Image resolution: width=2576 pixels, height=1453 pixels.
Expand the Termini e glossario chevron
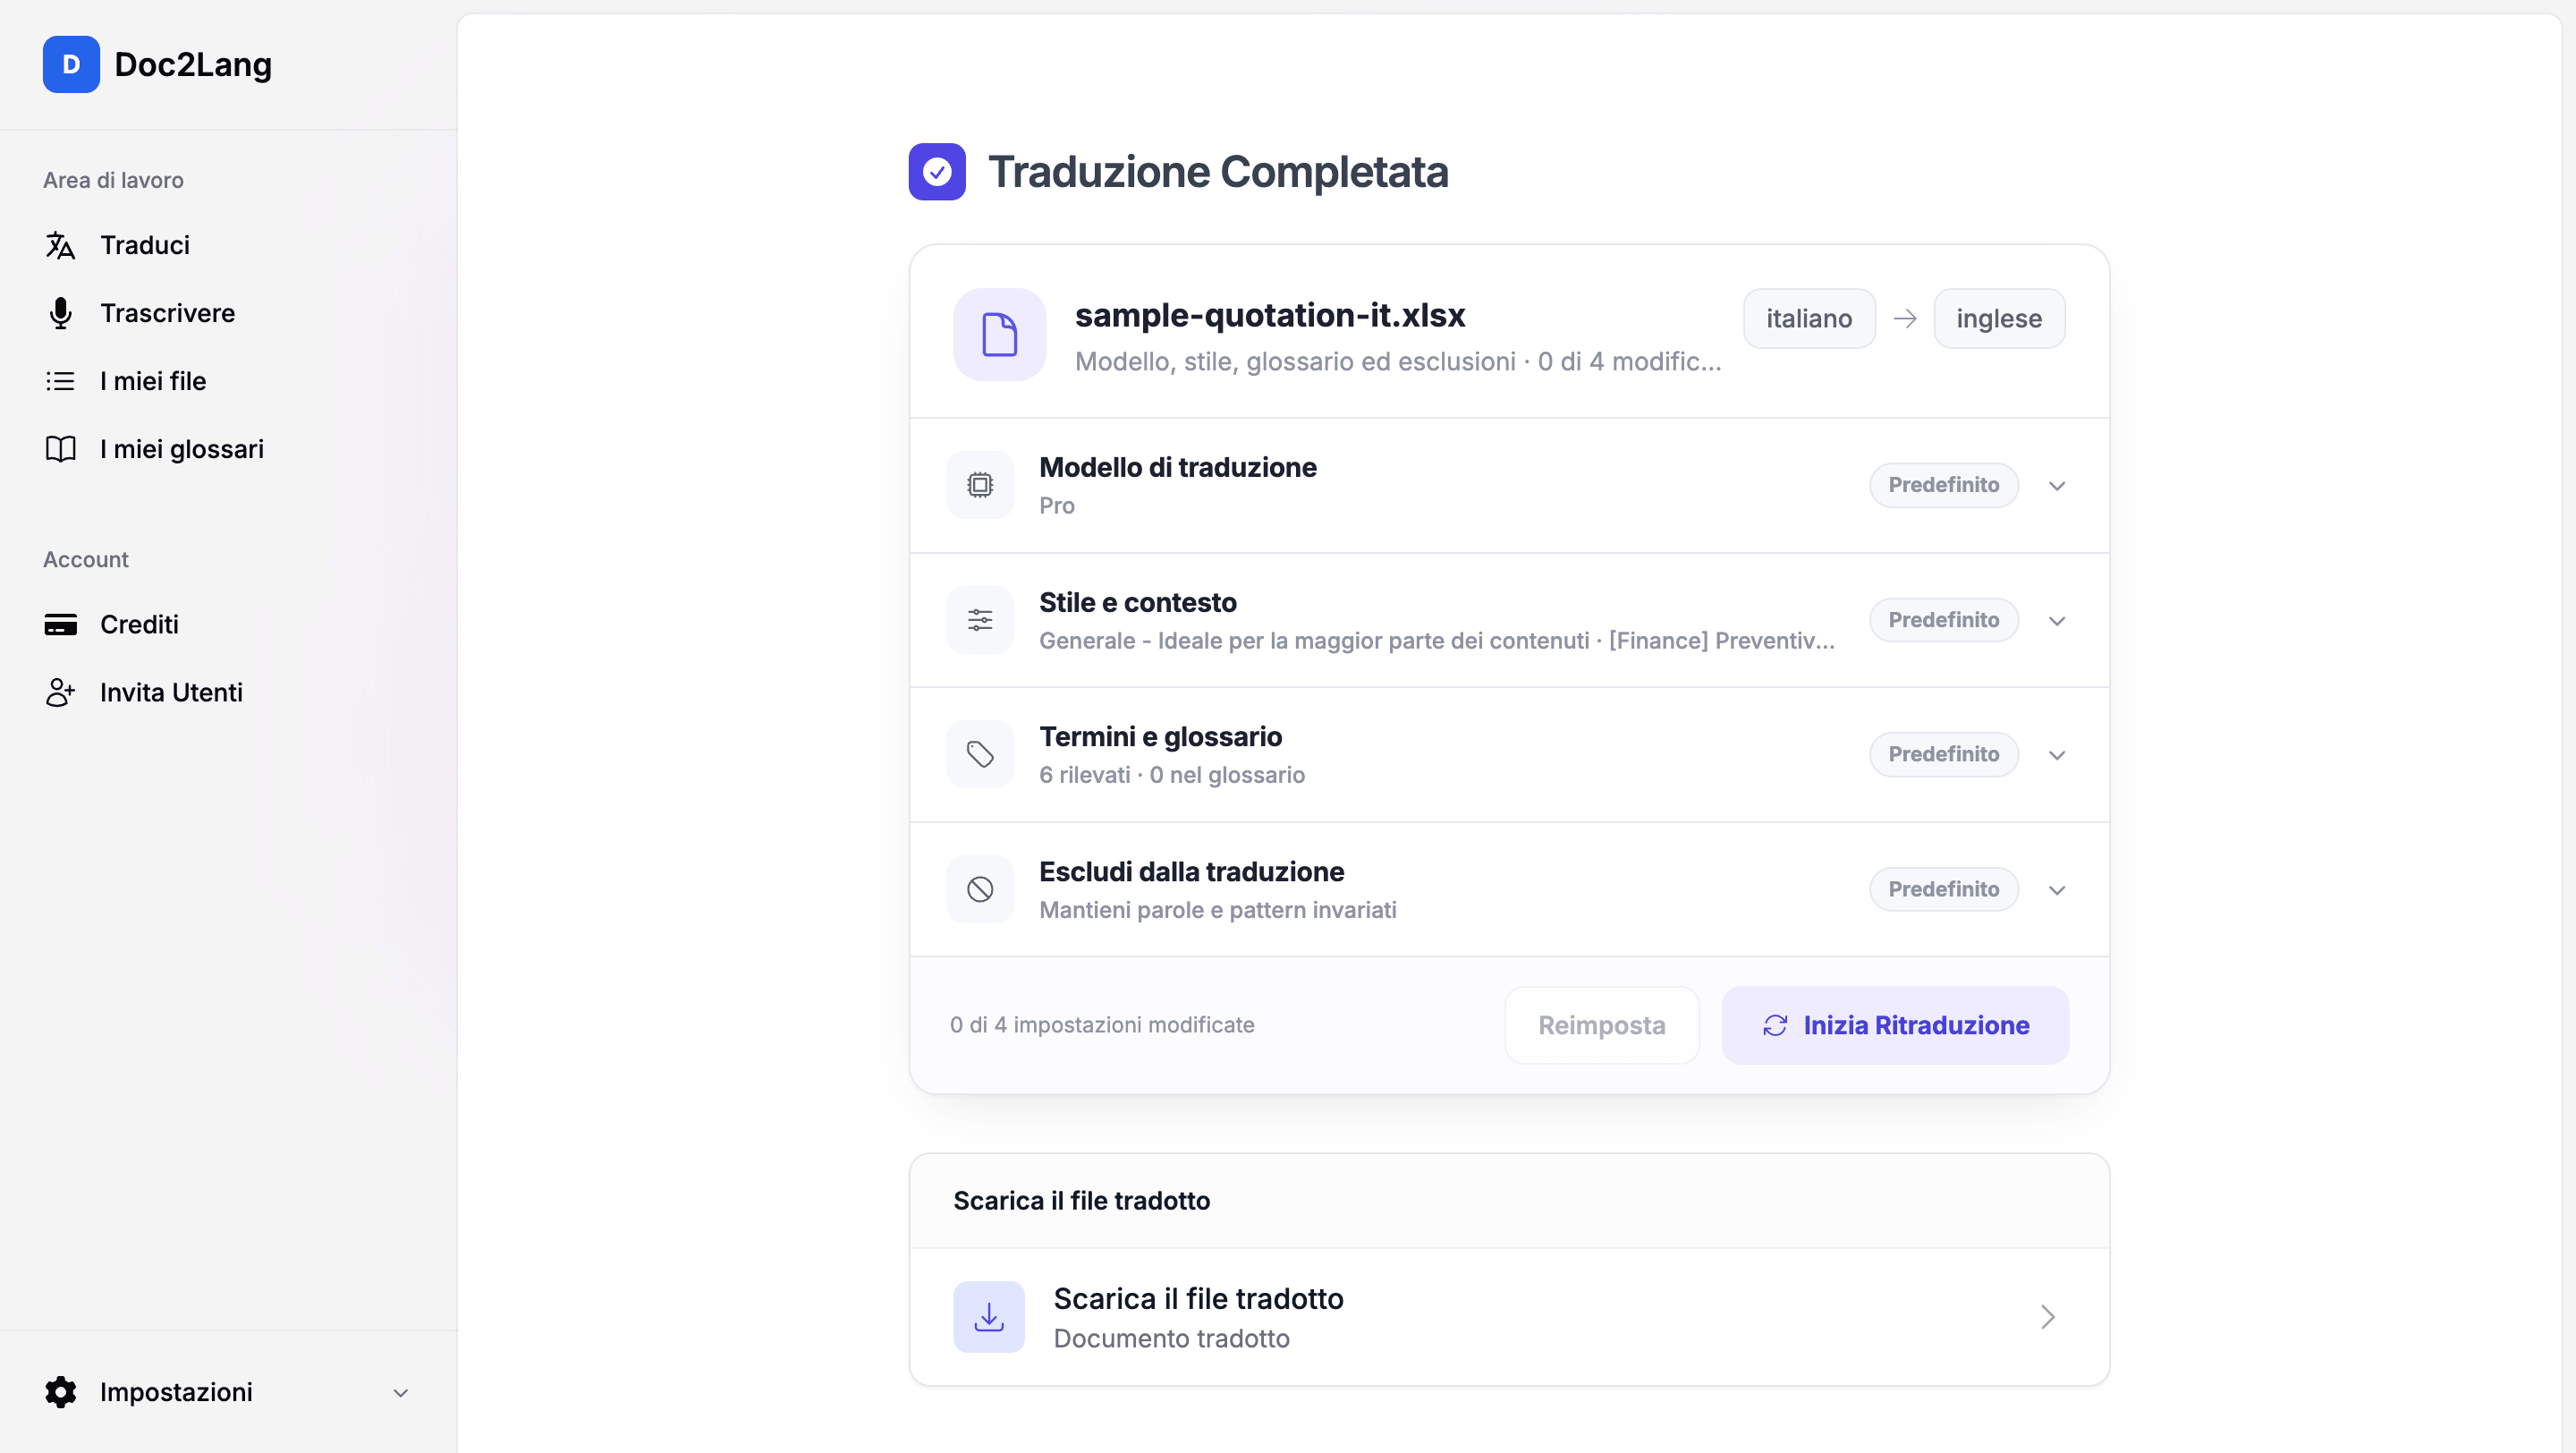(x=2057, y=755)
